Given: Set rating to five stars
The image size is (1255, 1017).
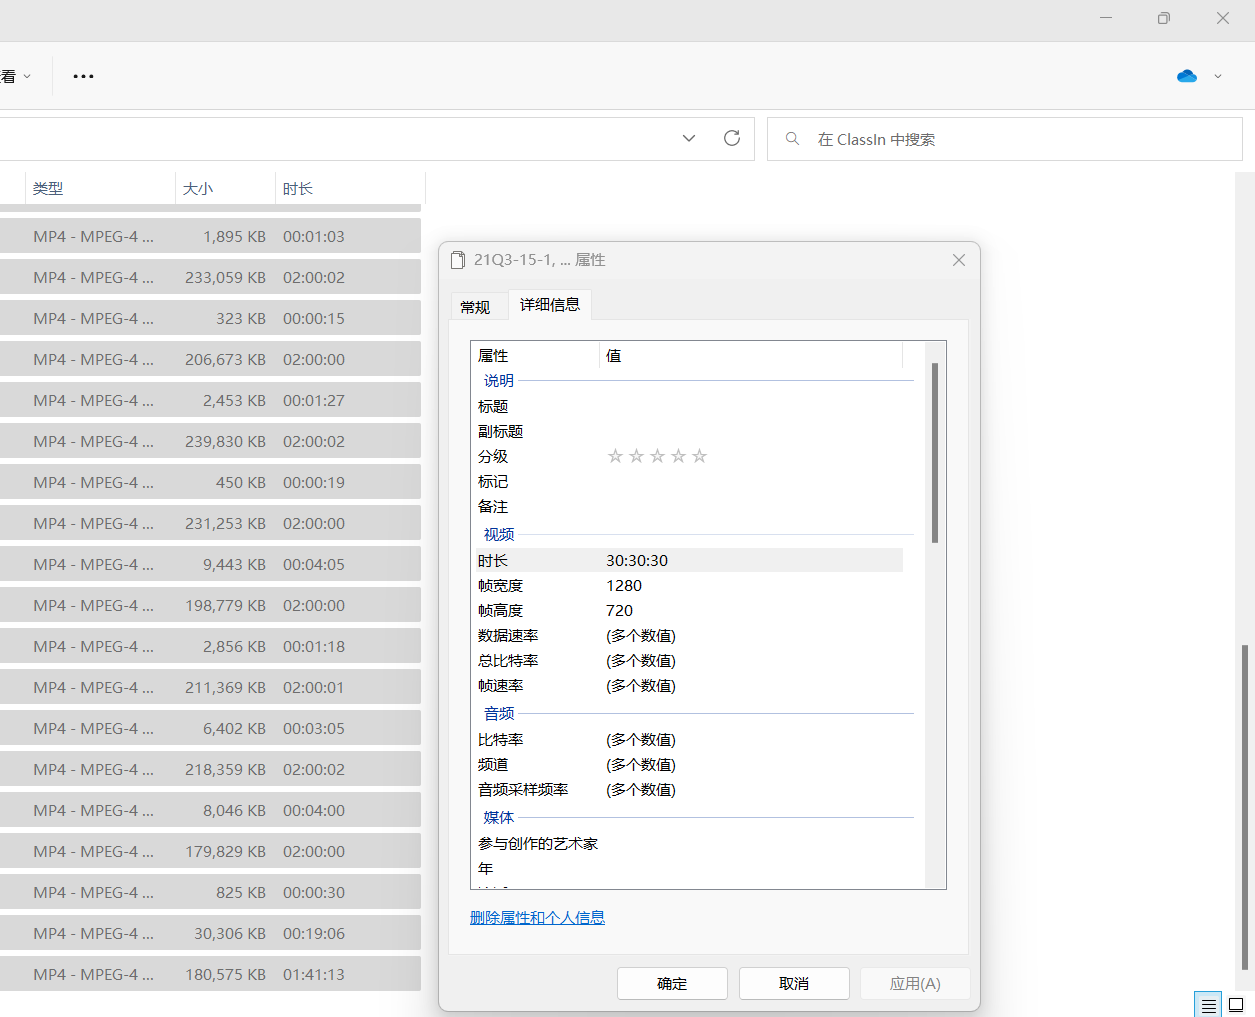Looking at the screenshot, I should coord(699,456).
